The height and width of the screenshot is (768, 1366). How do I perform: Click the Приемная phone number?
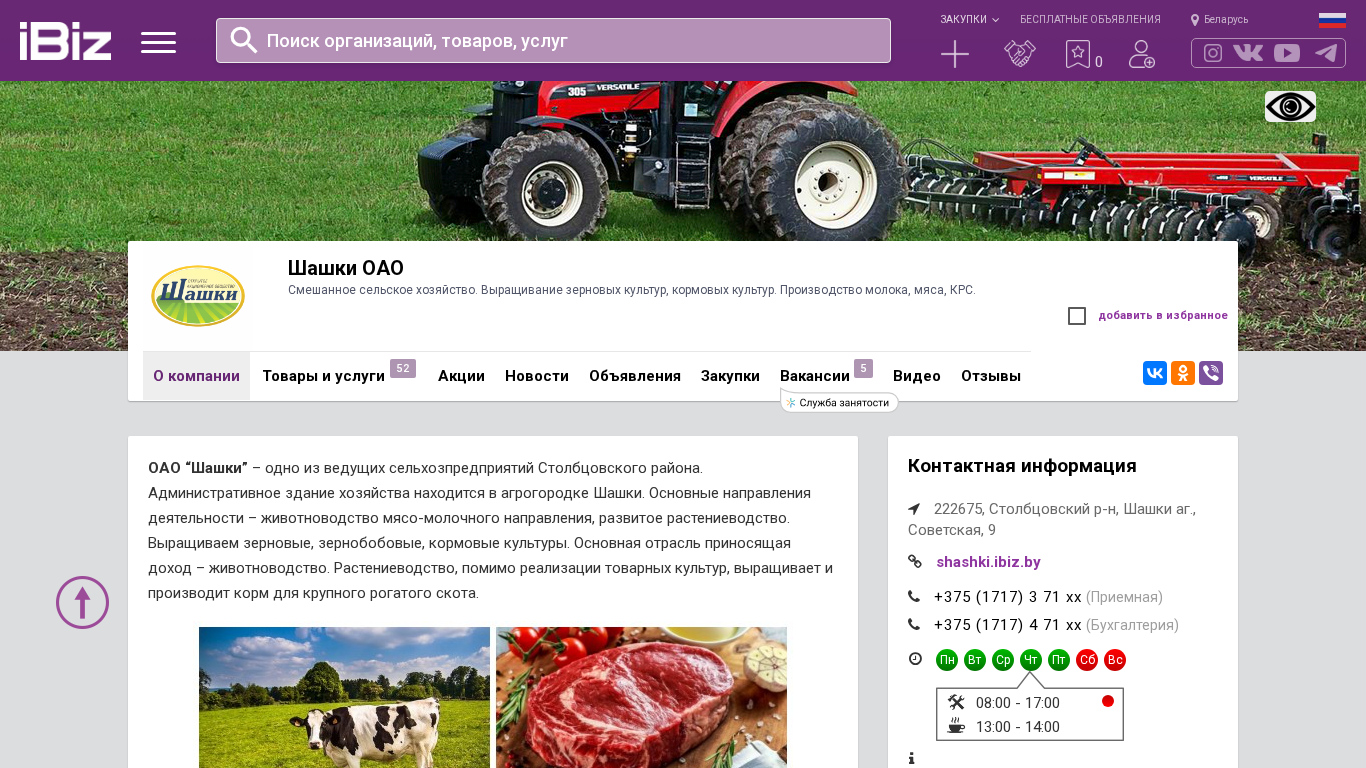click(1008, 597)
